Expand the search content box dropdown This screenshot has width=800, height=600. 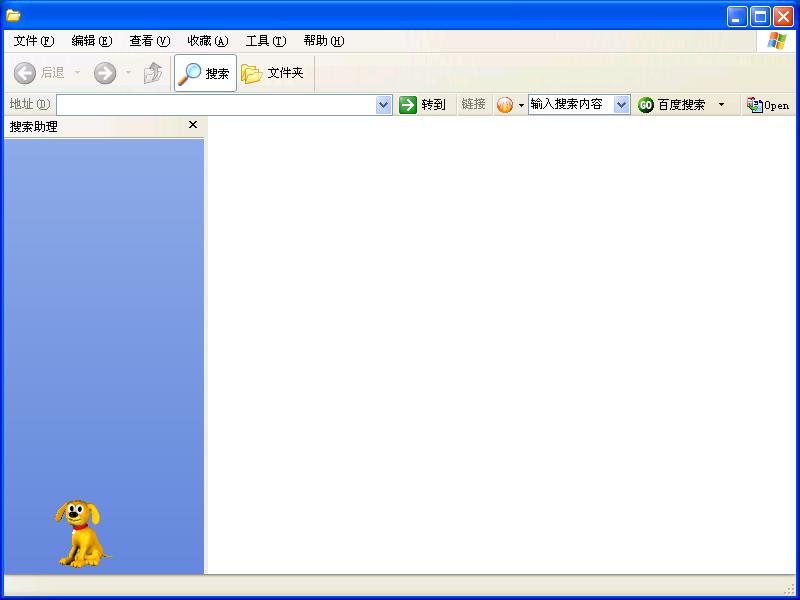621,105
